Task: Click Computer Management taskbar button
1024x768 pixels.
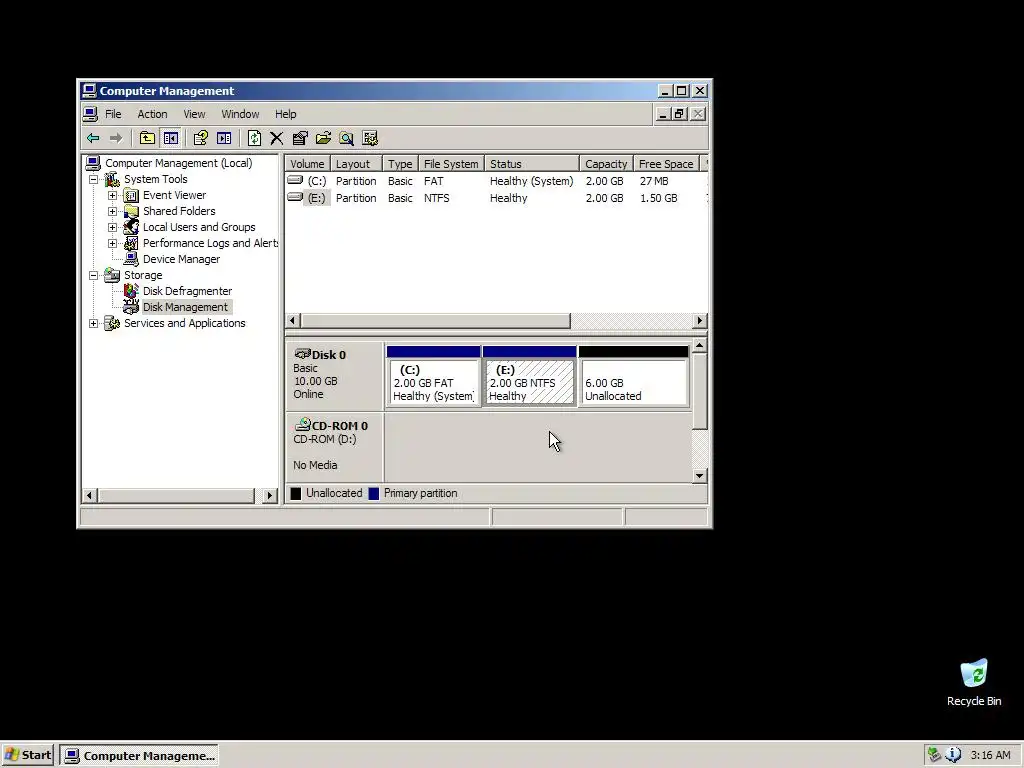Action: pyautogui.click(x=139, y=756)
